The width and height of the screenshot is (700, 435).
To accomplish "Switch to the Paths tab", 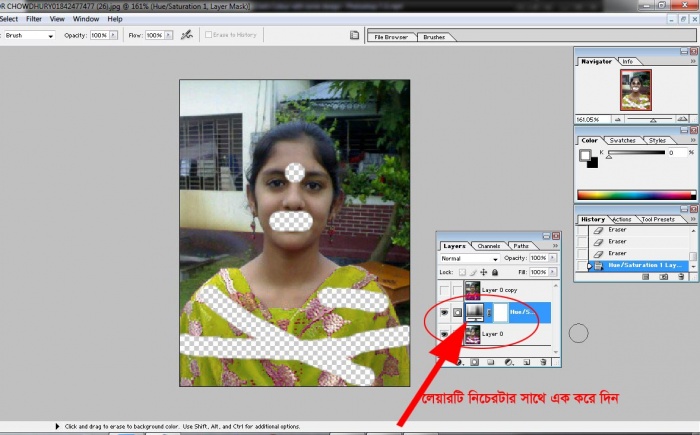I will click(521, 246).
